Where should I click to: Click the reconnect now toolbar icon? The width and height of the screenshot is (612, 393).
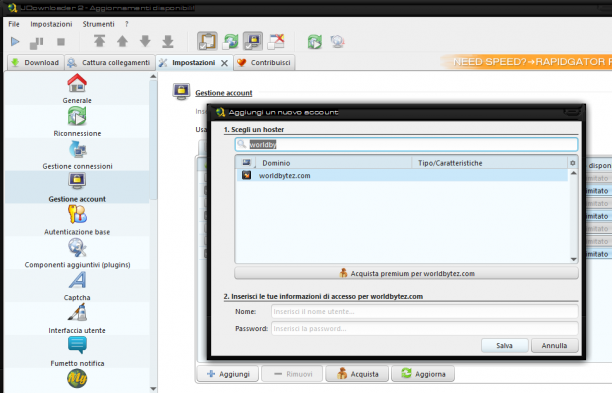pos(315,42)
